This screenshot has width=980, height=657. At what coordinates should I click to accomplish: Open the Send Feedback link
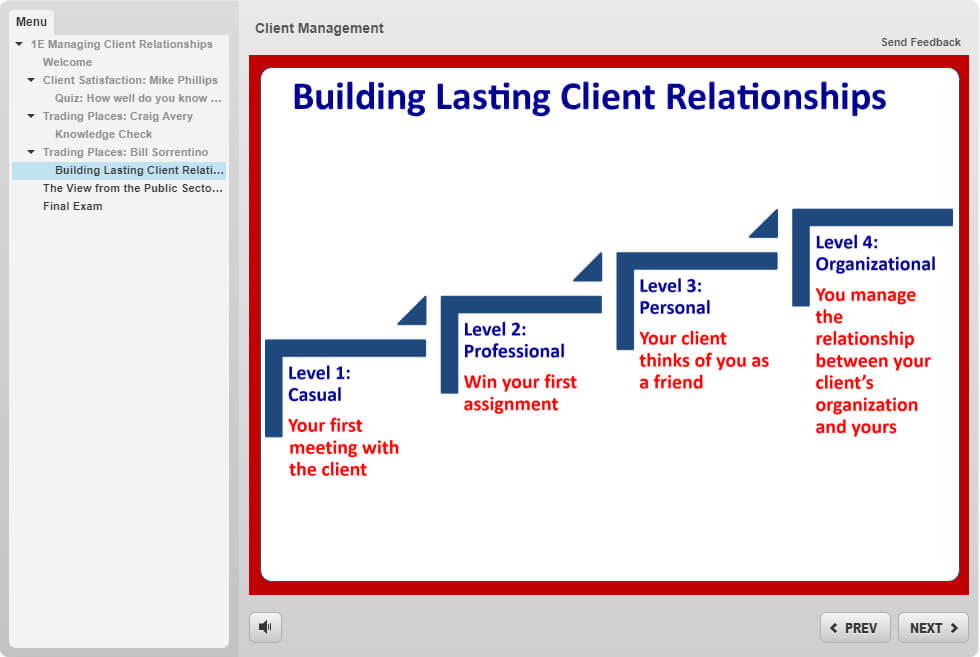click(x=921, y=42)
